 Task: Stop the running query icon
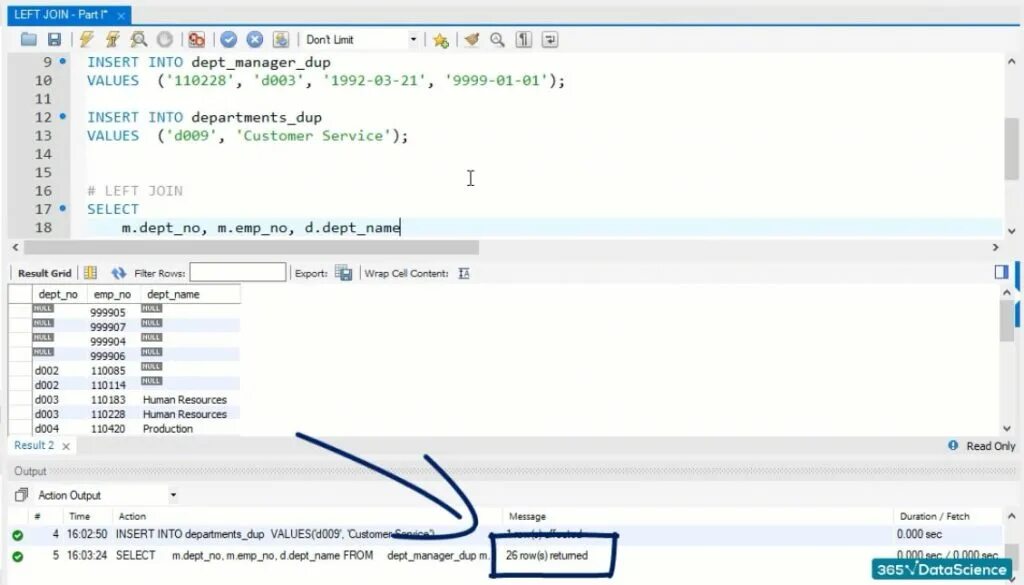pyautogui.click(x=165, y=40)
